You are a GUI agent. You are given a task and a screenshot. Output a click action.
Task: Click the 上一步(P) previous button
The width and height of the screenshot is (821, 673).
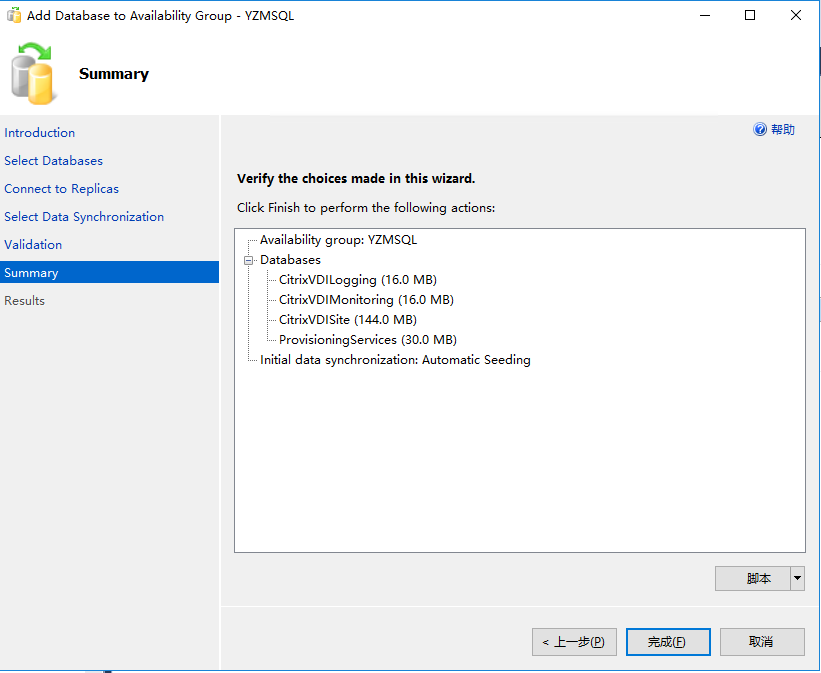point(574,642)
